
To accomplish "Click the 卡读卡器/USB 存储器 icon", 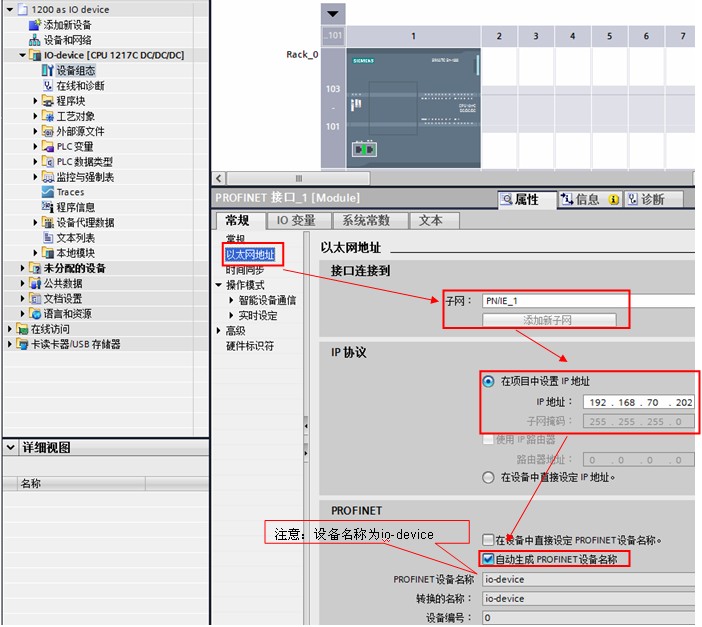I will click(22, 344).
